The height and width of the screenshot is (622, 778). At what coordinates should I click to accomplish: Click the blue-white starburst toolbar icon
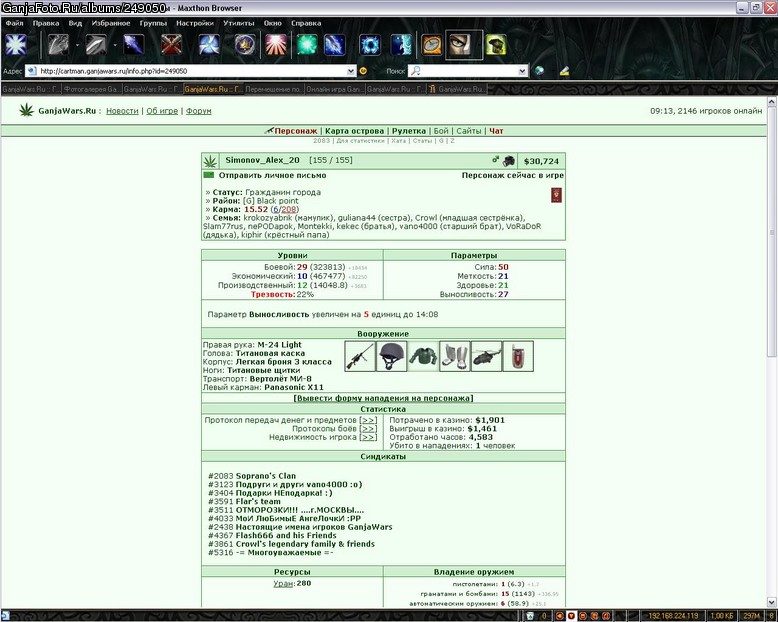click(x=15, y=45)
